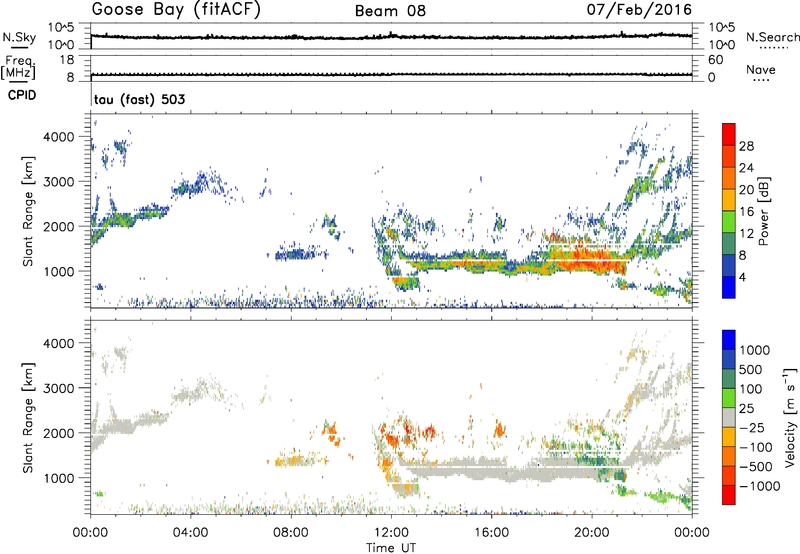Image resolution: width=800 pixels, height=554 pixels.
Task: Click the 'Power [dB]' colorbar title
Action: 763,211
